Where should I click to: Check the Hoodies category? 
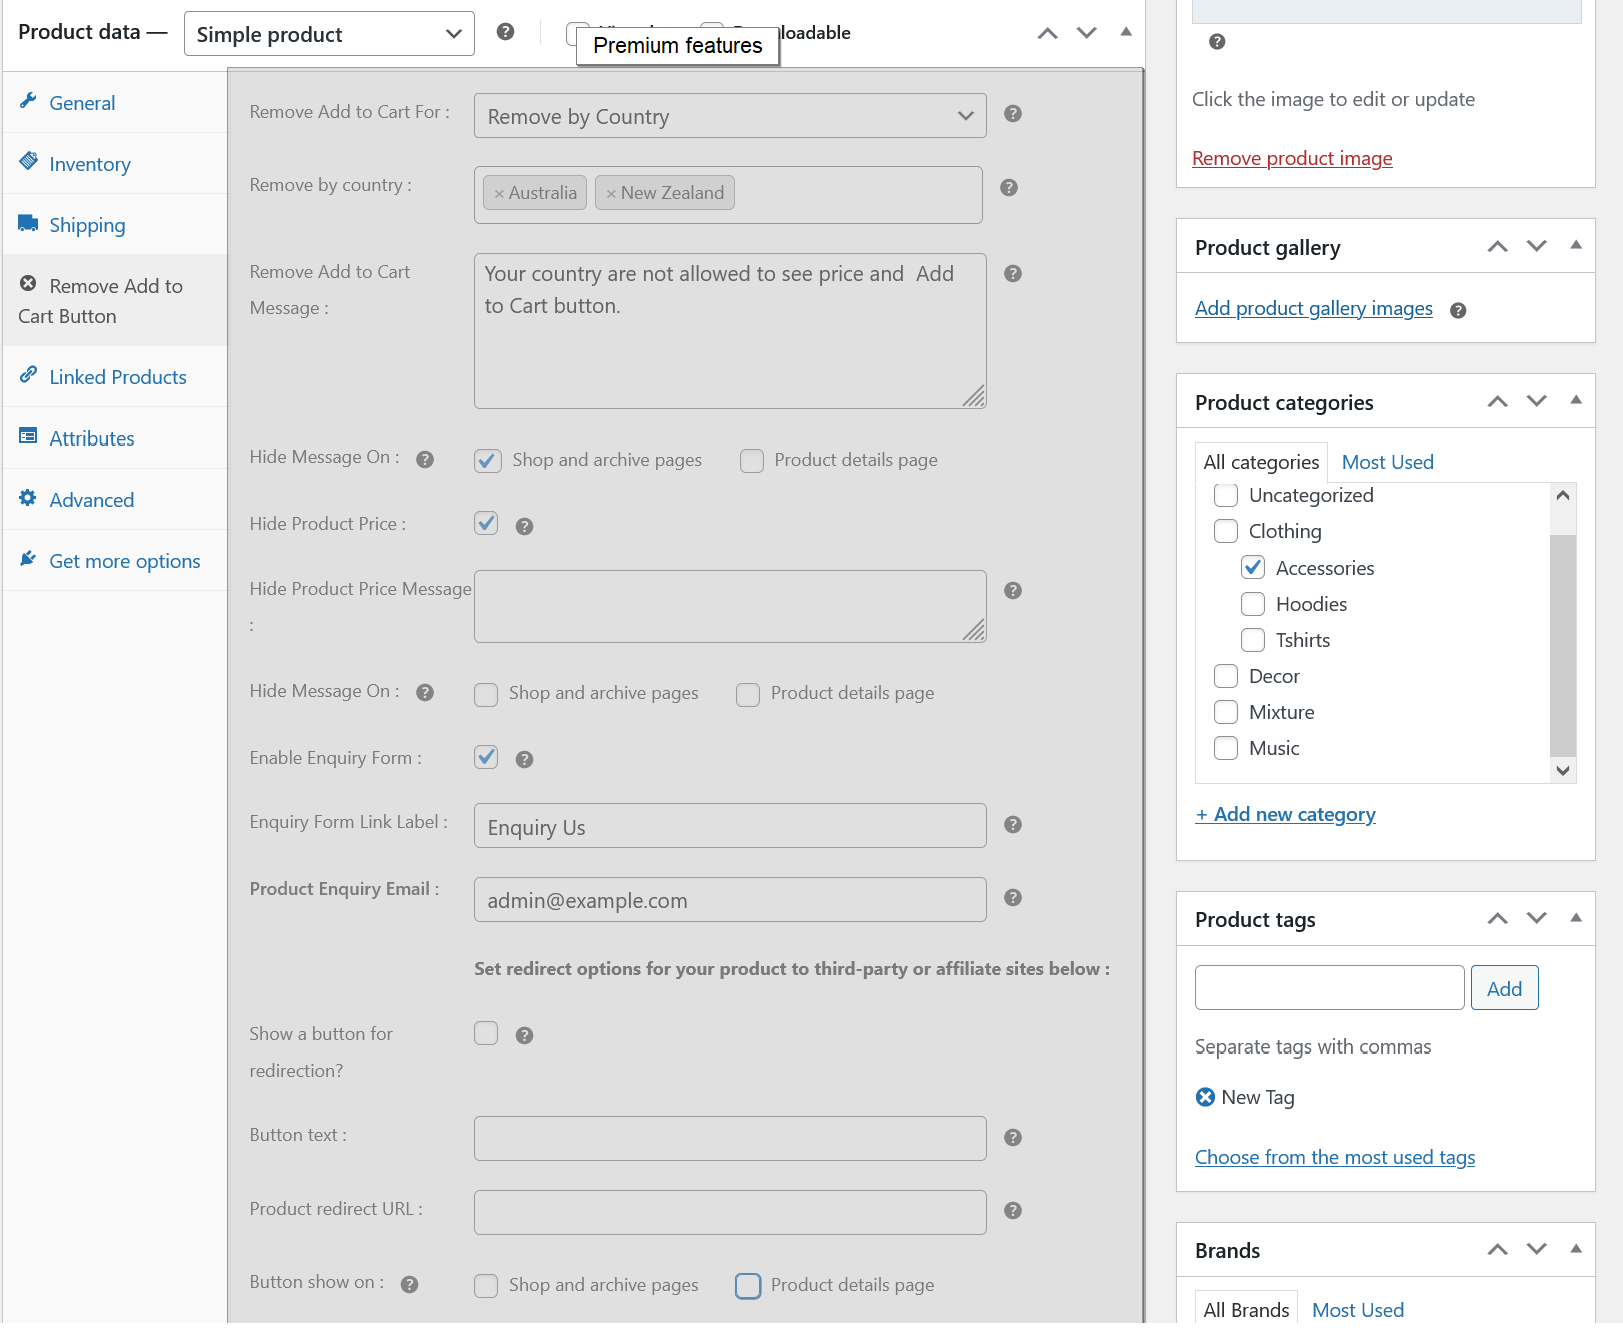[x=1253, y=604]
